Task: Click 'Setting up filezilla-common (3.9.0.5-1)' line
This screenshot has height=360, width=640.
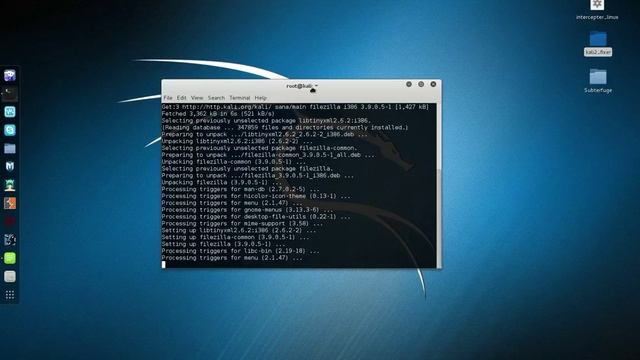Action: 235,237
